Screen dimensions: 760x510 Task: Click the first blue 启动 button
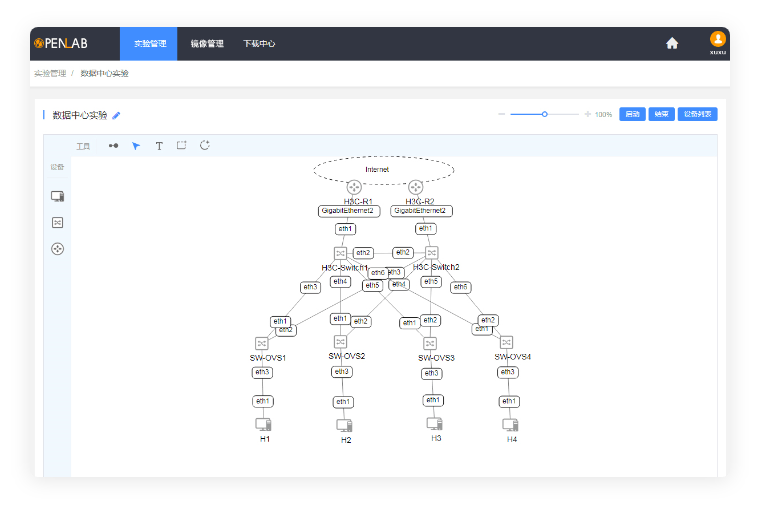pos(633,114)
